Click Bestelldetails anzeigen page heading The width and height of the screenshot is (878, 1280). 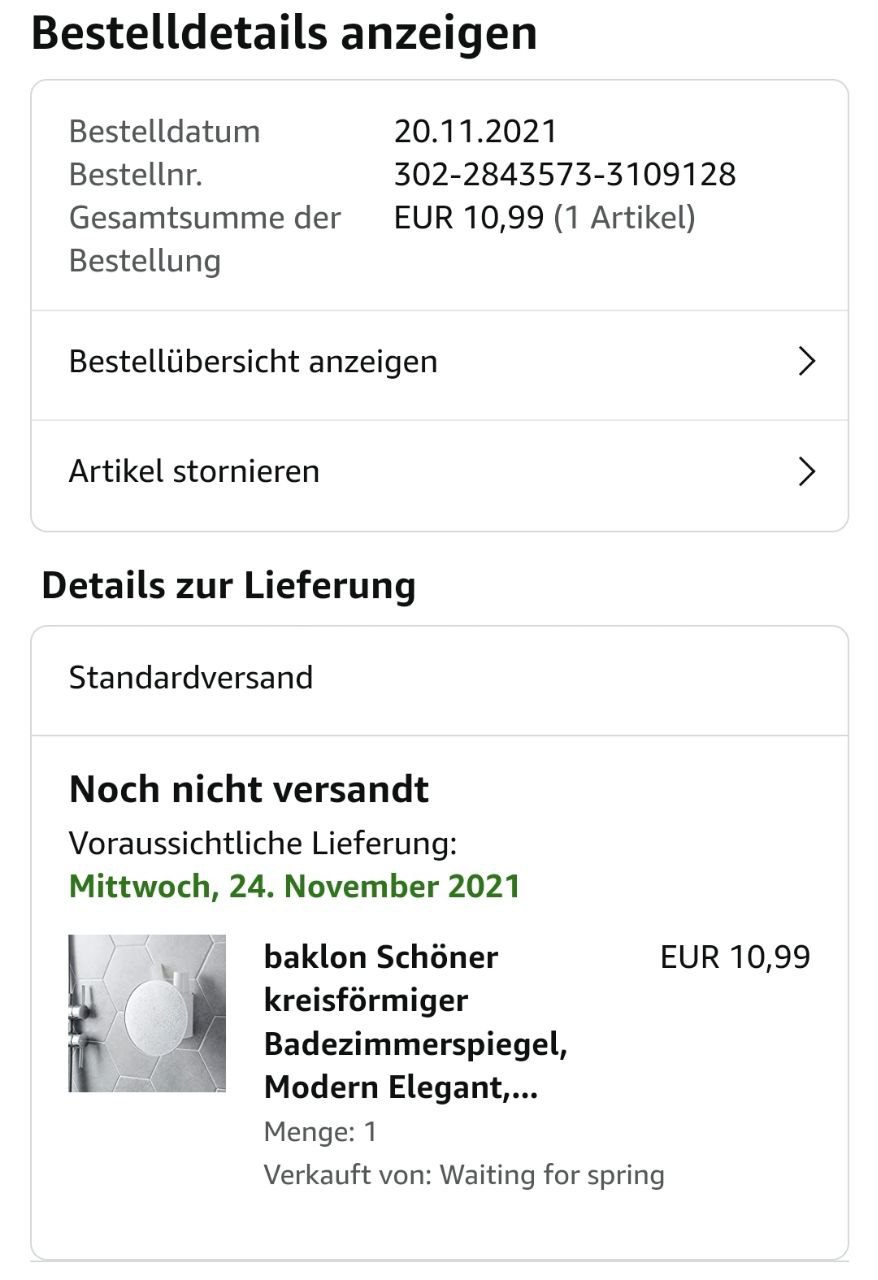coord(284,33)
